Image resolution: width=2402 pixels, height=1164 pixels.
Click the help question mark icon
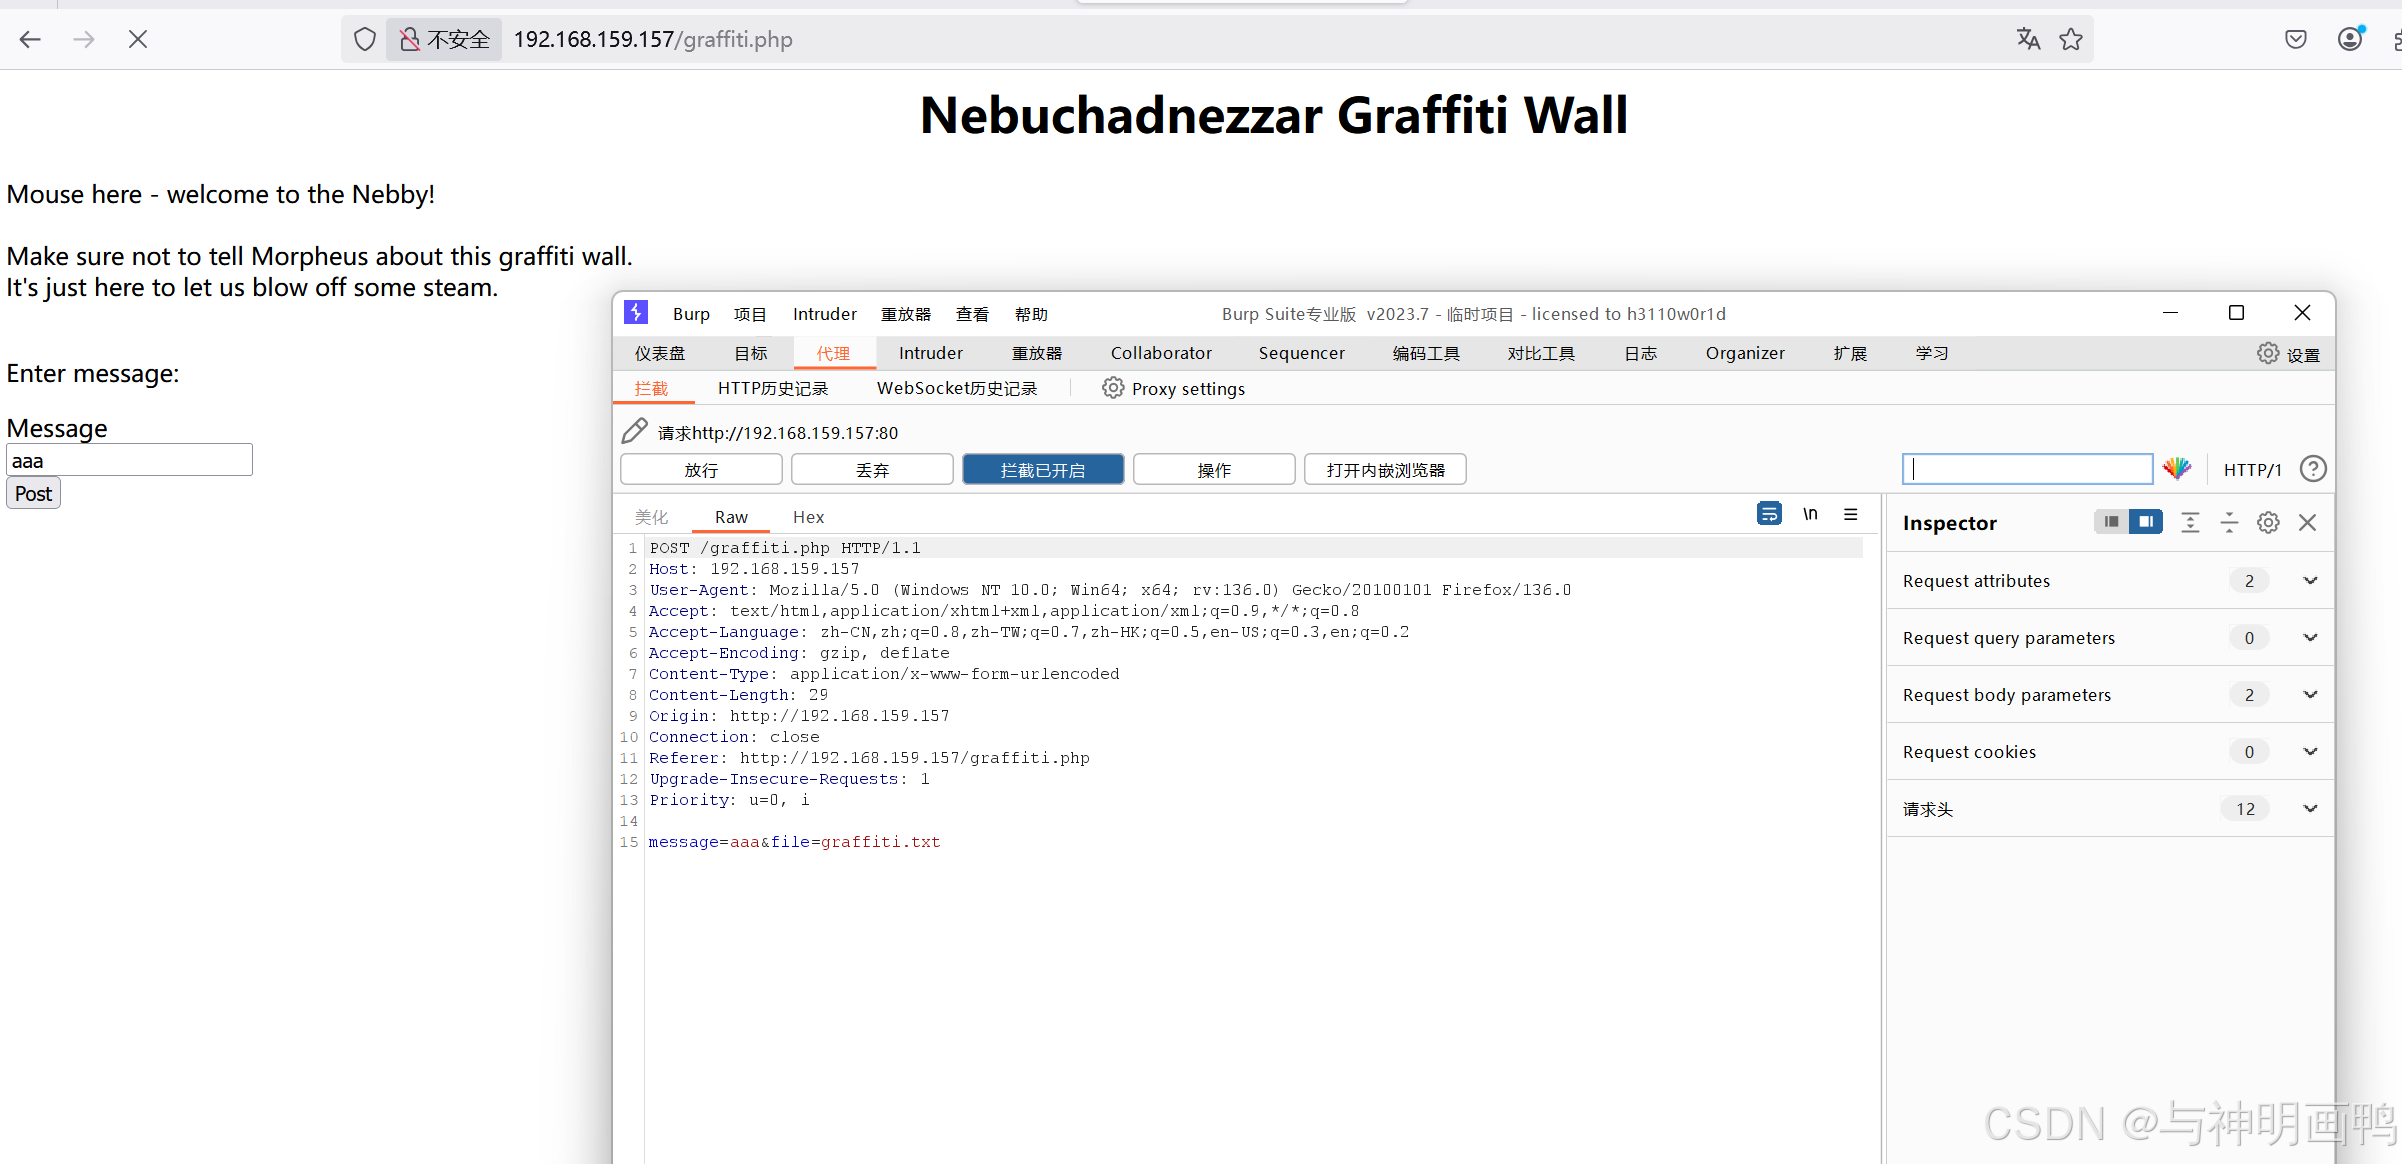tap(2313, 469)
